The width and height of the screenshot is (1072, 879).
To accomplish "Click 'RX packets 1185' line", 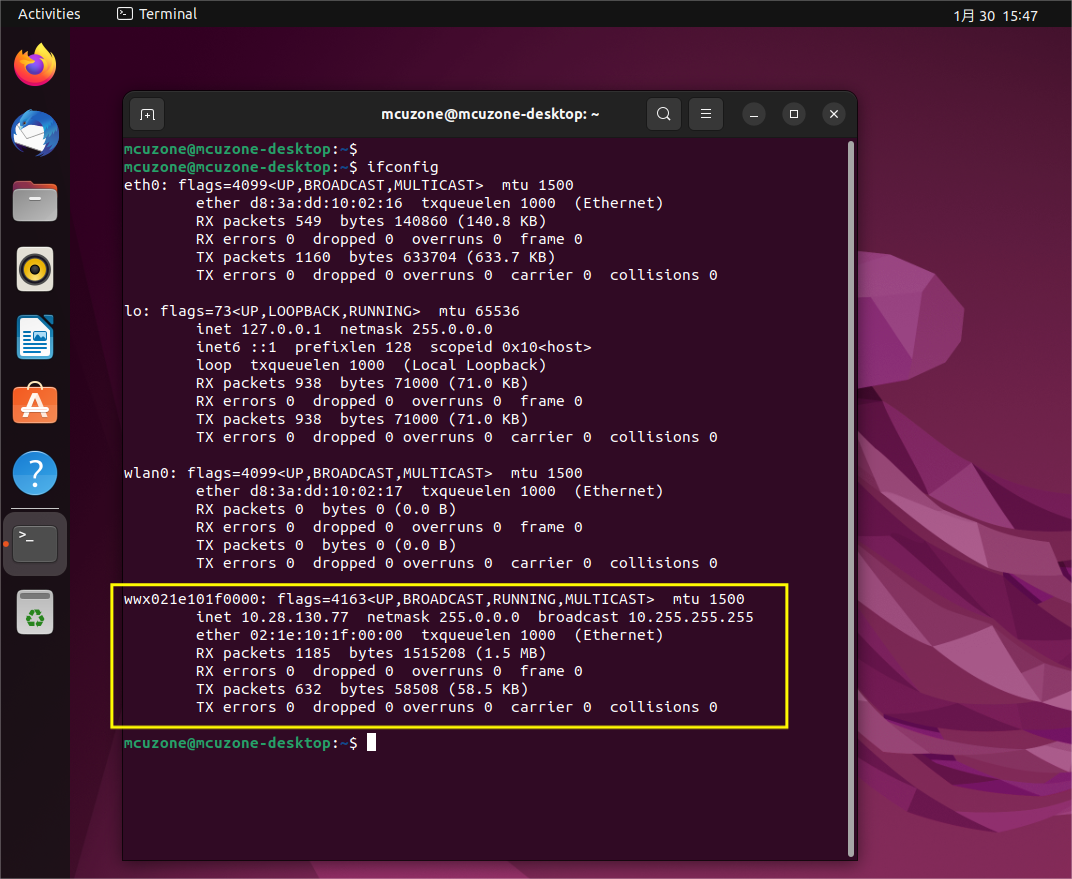I will tap(371, 653).
